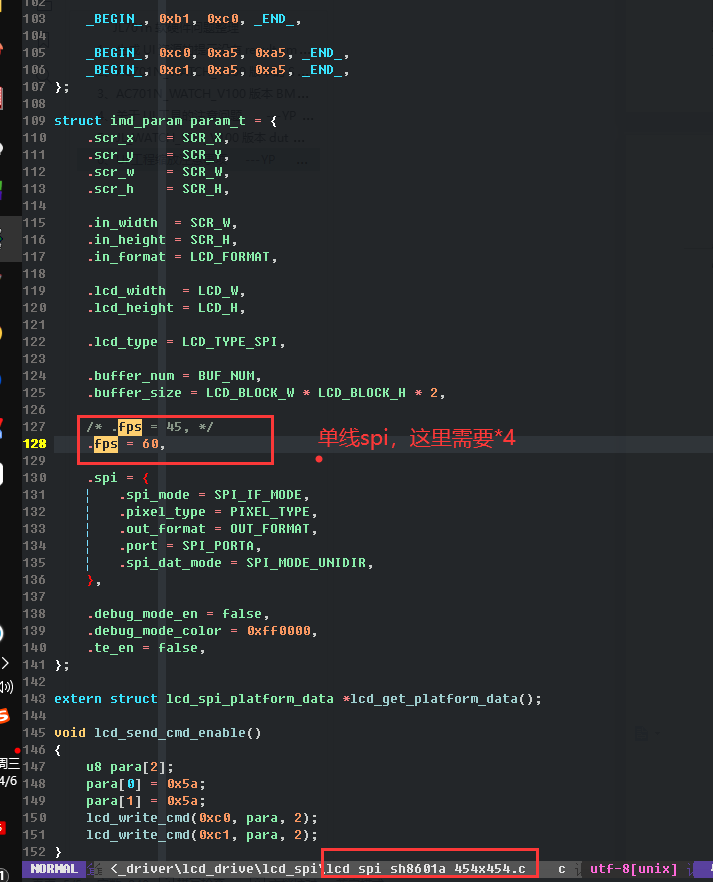Click _END_ on line 106
This screenshot has height=882, width=713.
tap(322, 70)
